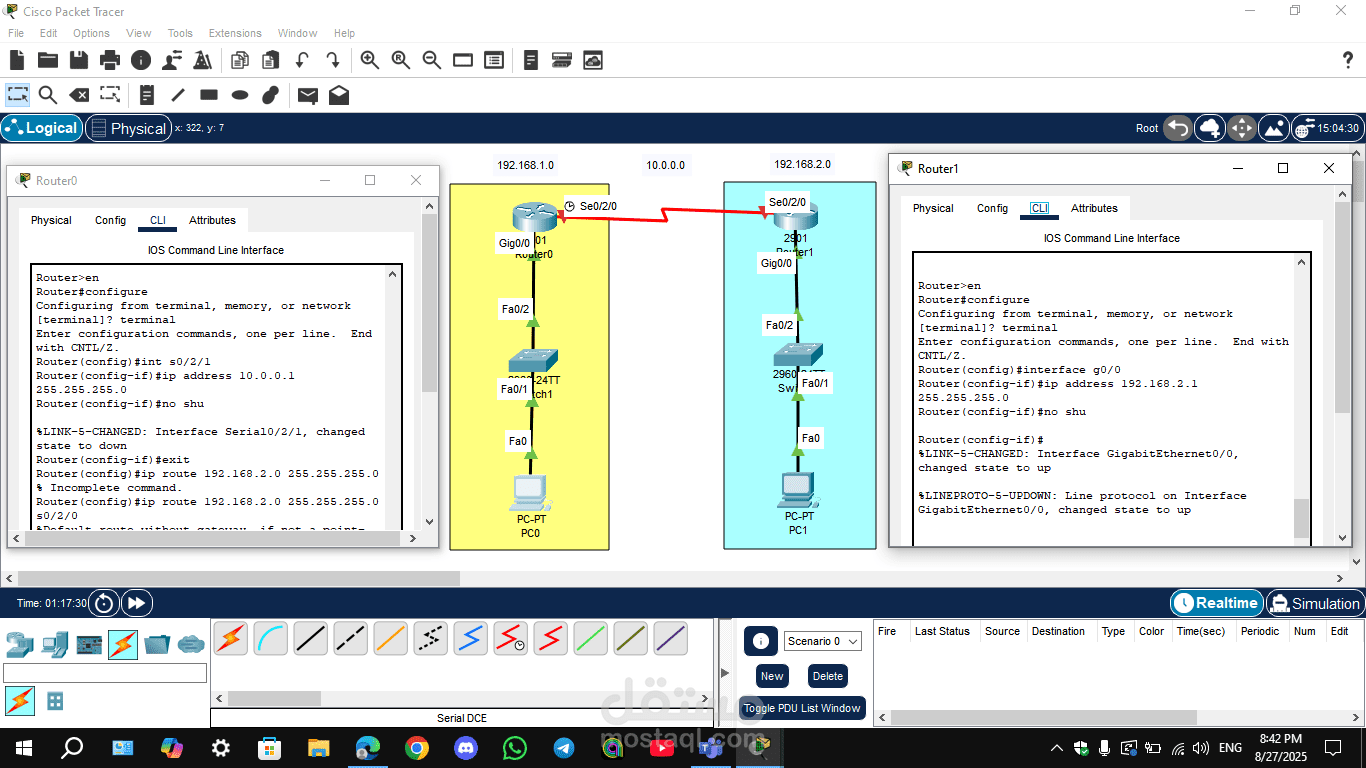Select the Add Complex PDU open envelope
The image size is (1366, 768).
tap(339, 95)
